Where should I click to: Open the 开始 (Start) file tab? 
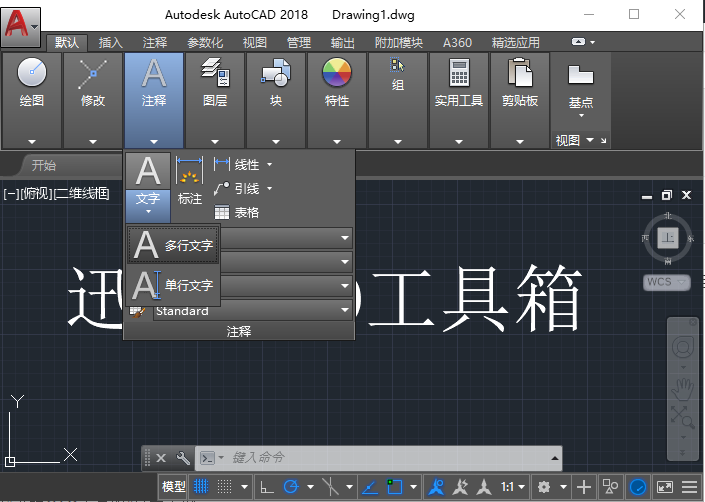(x=44, y=165)
